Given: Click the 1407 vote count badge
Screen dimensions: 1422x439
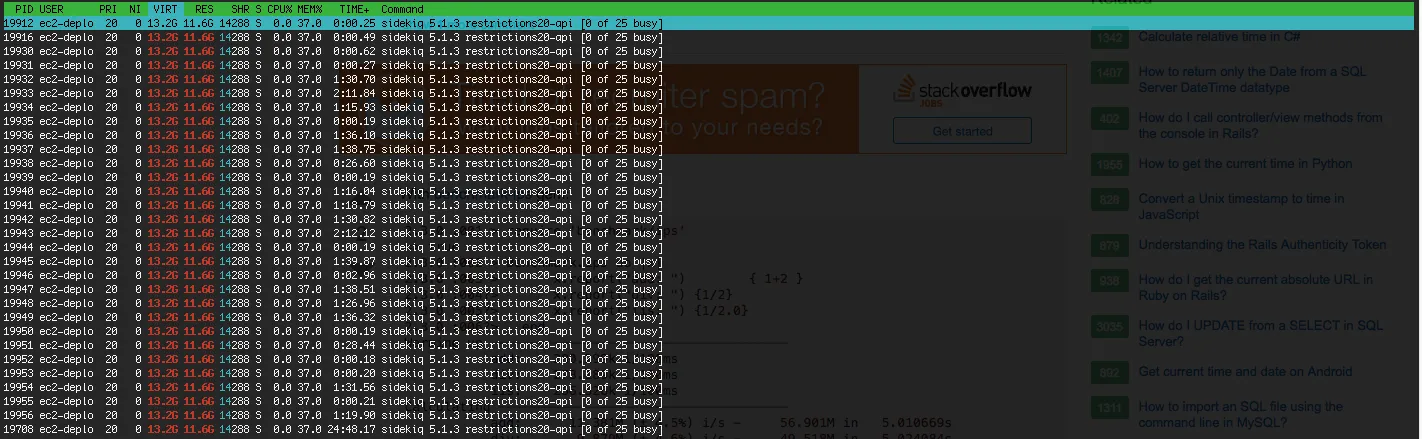Looking at the screenshot, I should click(1109, 73).
